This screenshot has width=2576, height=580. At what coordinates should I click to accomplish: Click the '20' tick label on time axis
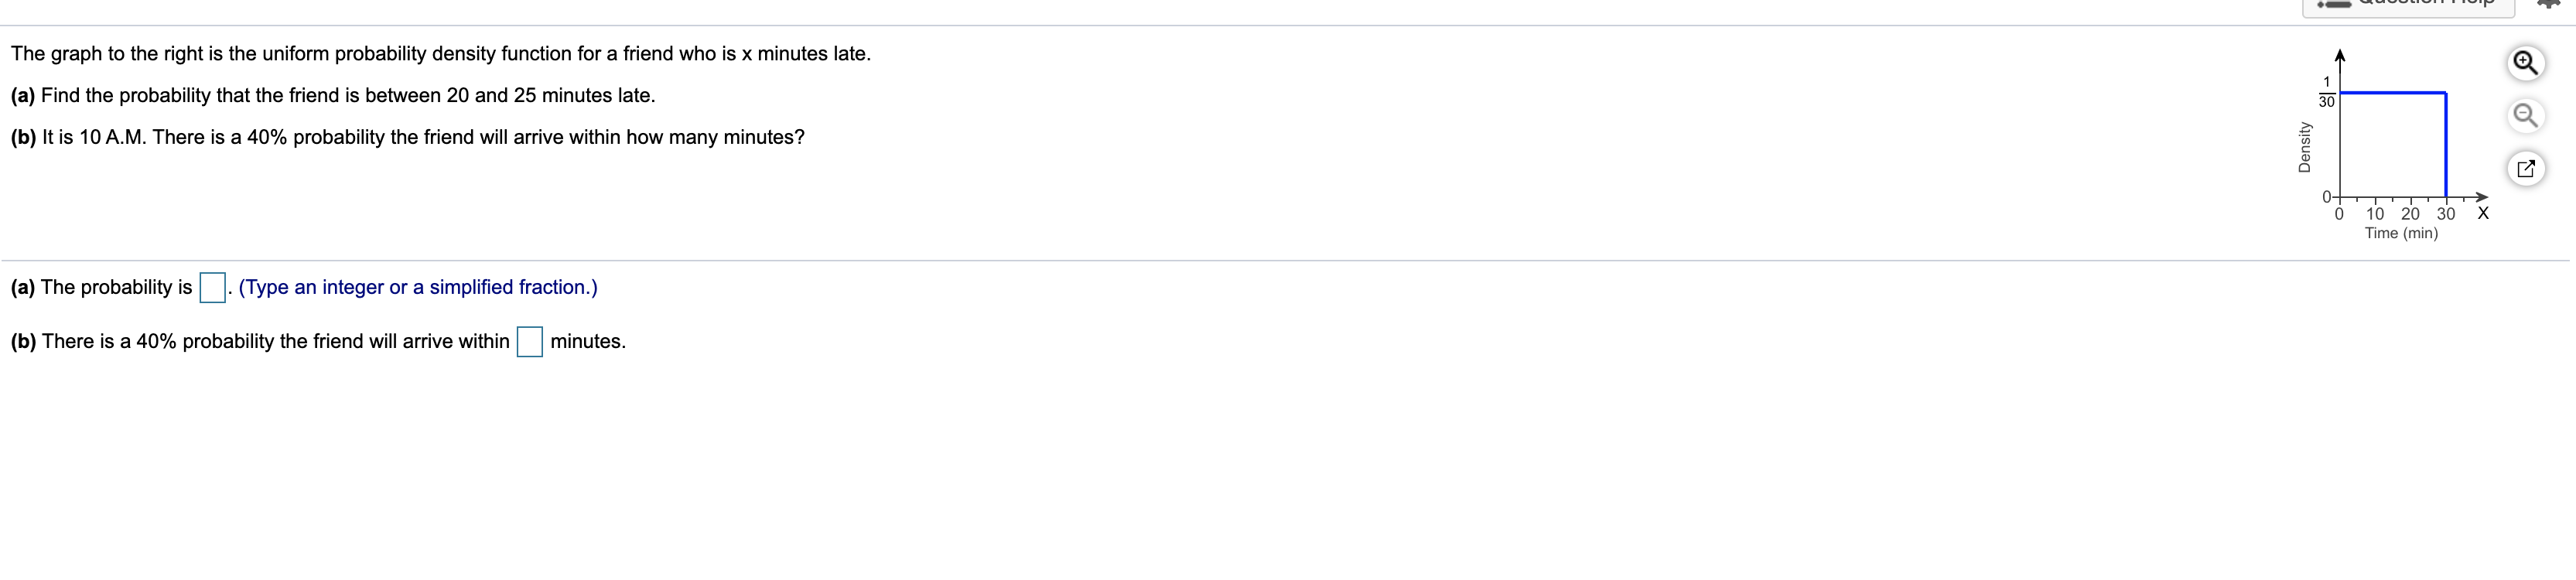[2410, 214]
